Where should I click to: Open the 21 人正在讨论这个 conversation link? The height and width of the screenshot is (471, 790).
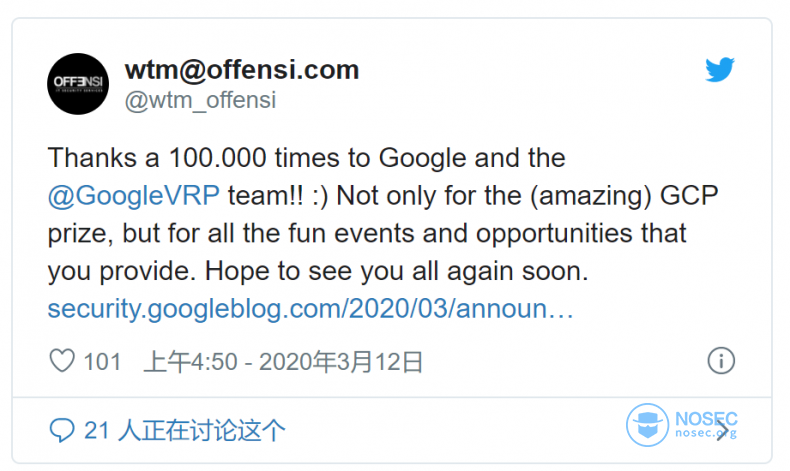click(x=184, y=431)
